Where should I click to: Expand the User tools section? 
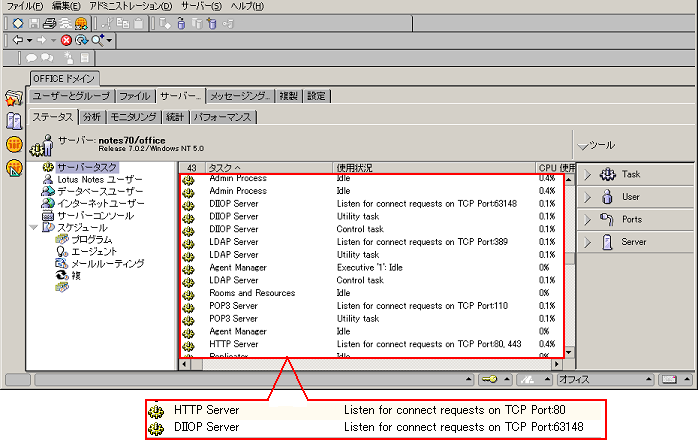point(587,197)
